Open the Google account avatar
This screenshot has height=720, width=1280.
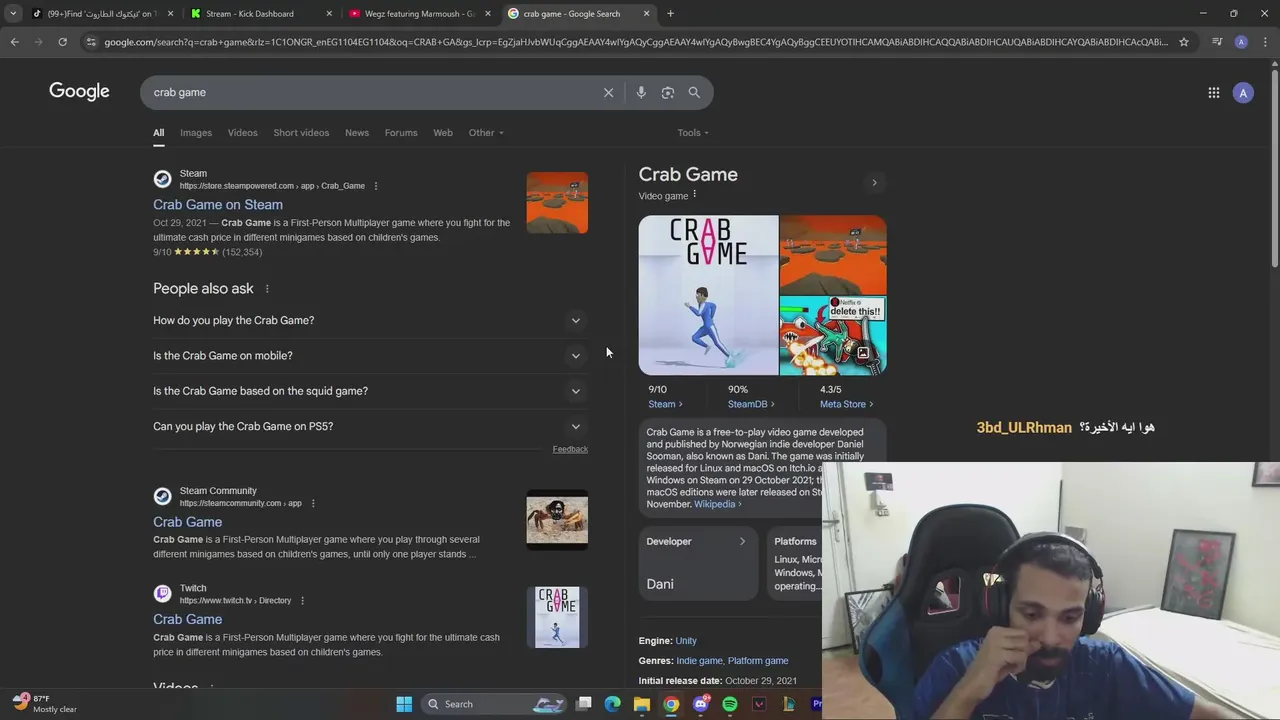point(1243,93)
